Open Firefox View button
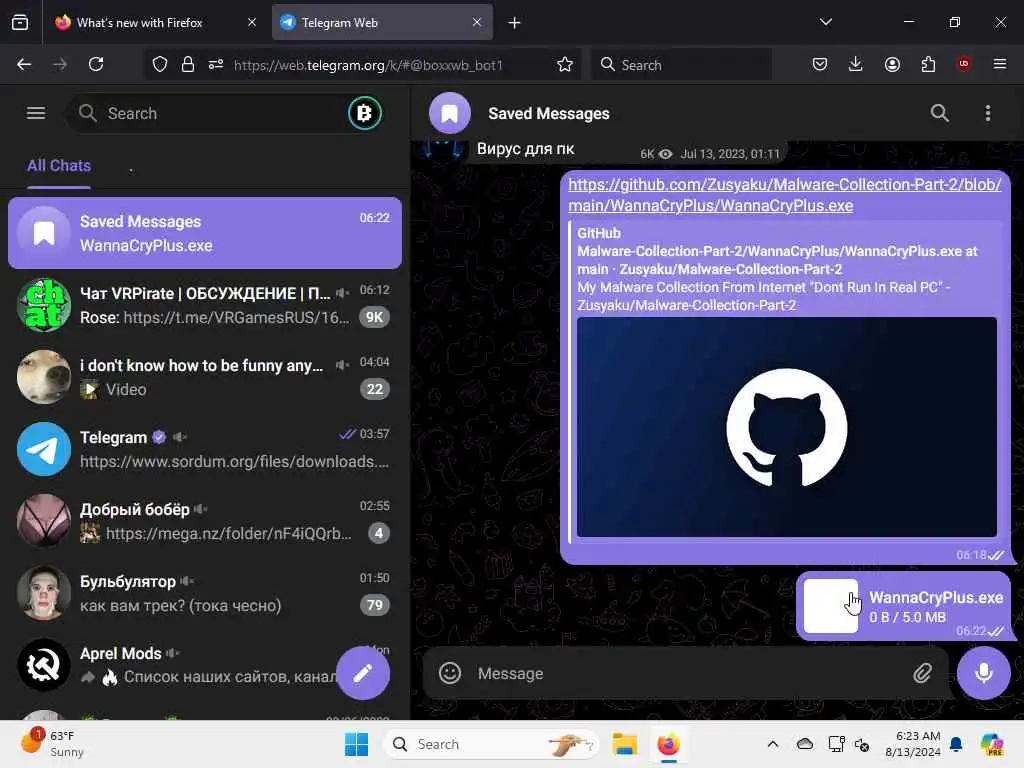This screenshot has height=768, width=1024. pos(20,22)
